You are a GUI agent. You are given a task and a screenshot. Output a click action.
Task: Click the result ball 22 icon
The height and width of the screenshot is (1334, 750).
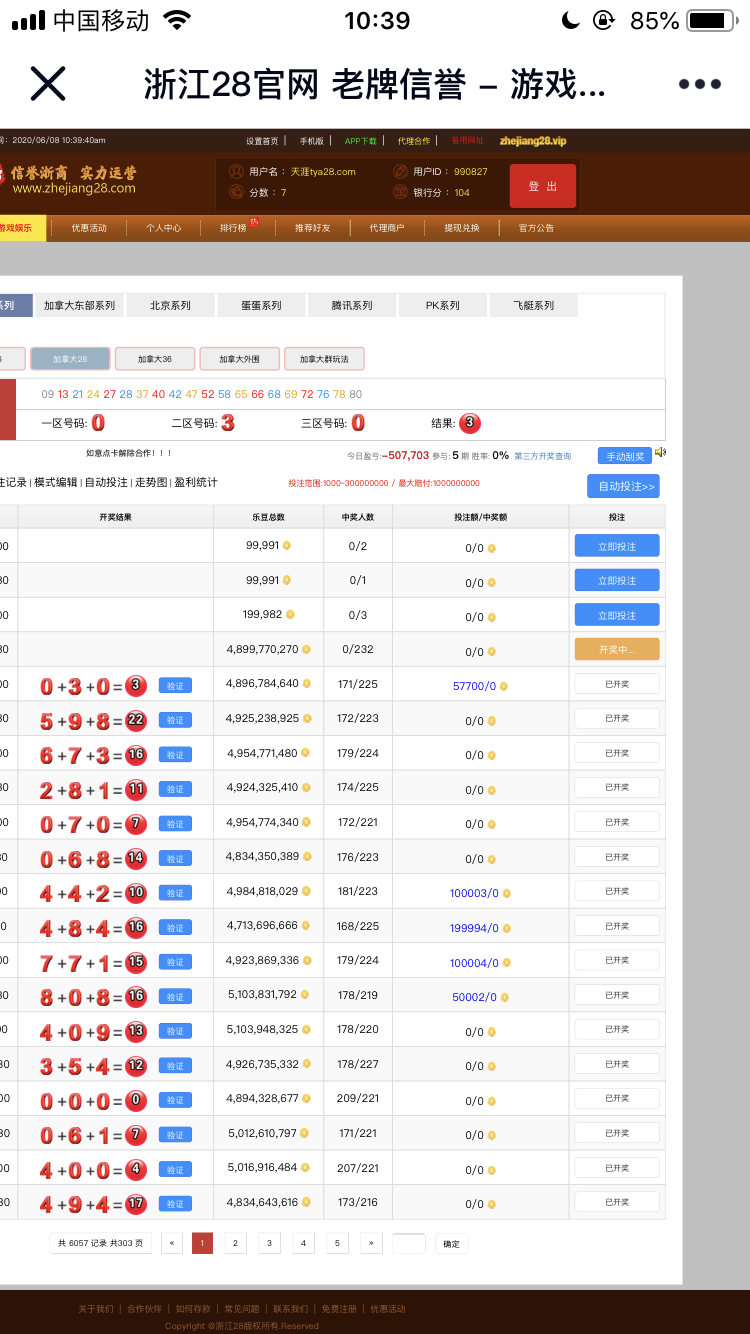click(137, 720)
